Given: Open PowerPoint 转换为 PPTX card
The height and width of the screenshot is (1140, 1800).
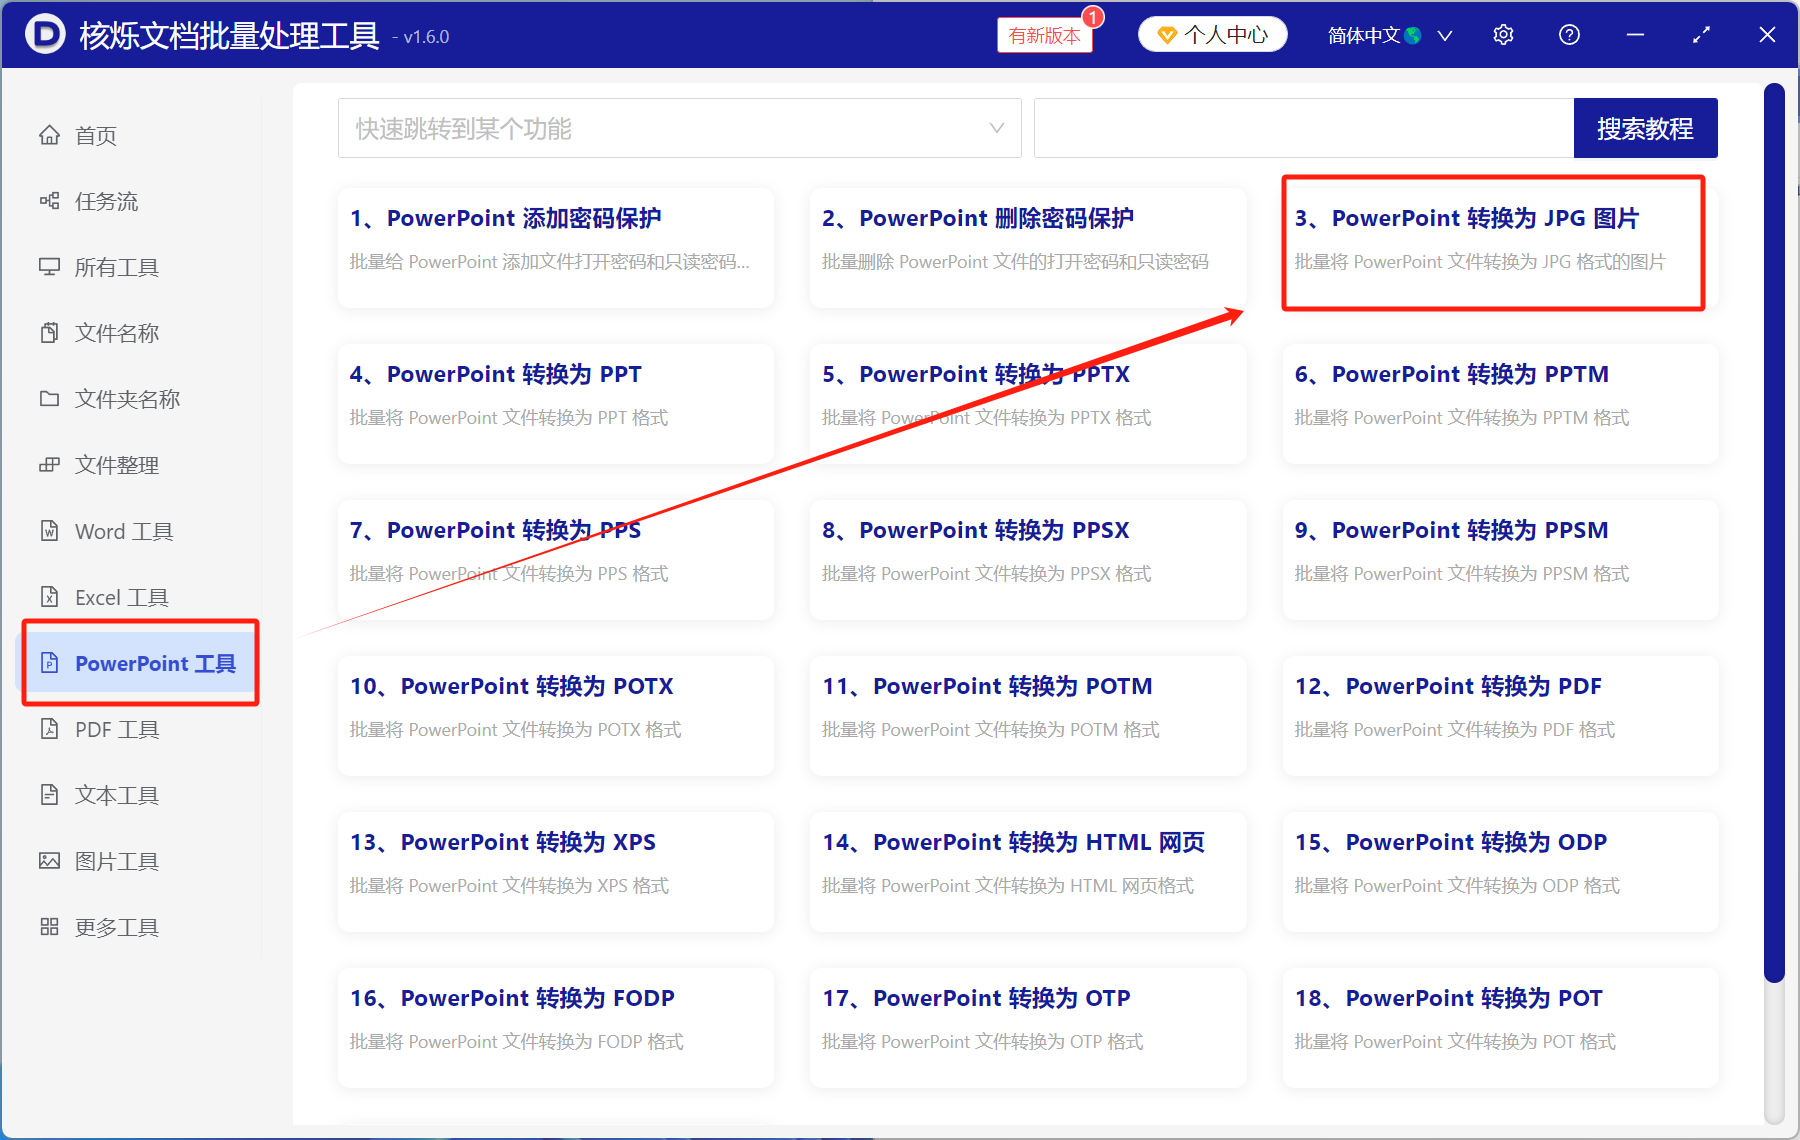Looking at the screenshot, I should click(x=1028, y=404).
